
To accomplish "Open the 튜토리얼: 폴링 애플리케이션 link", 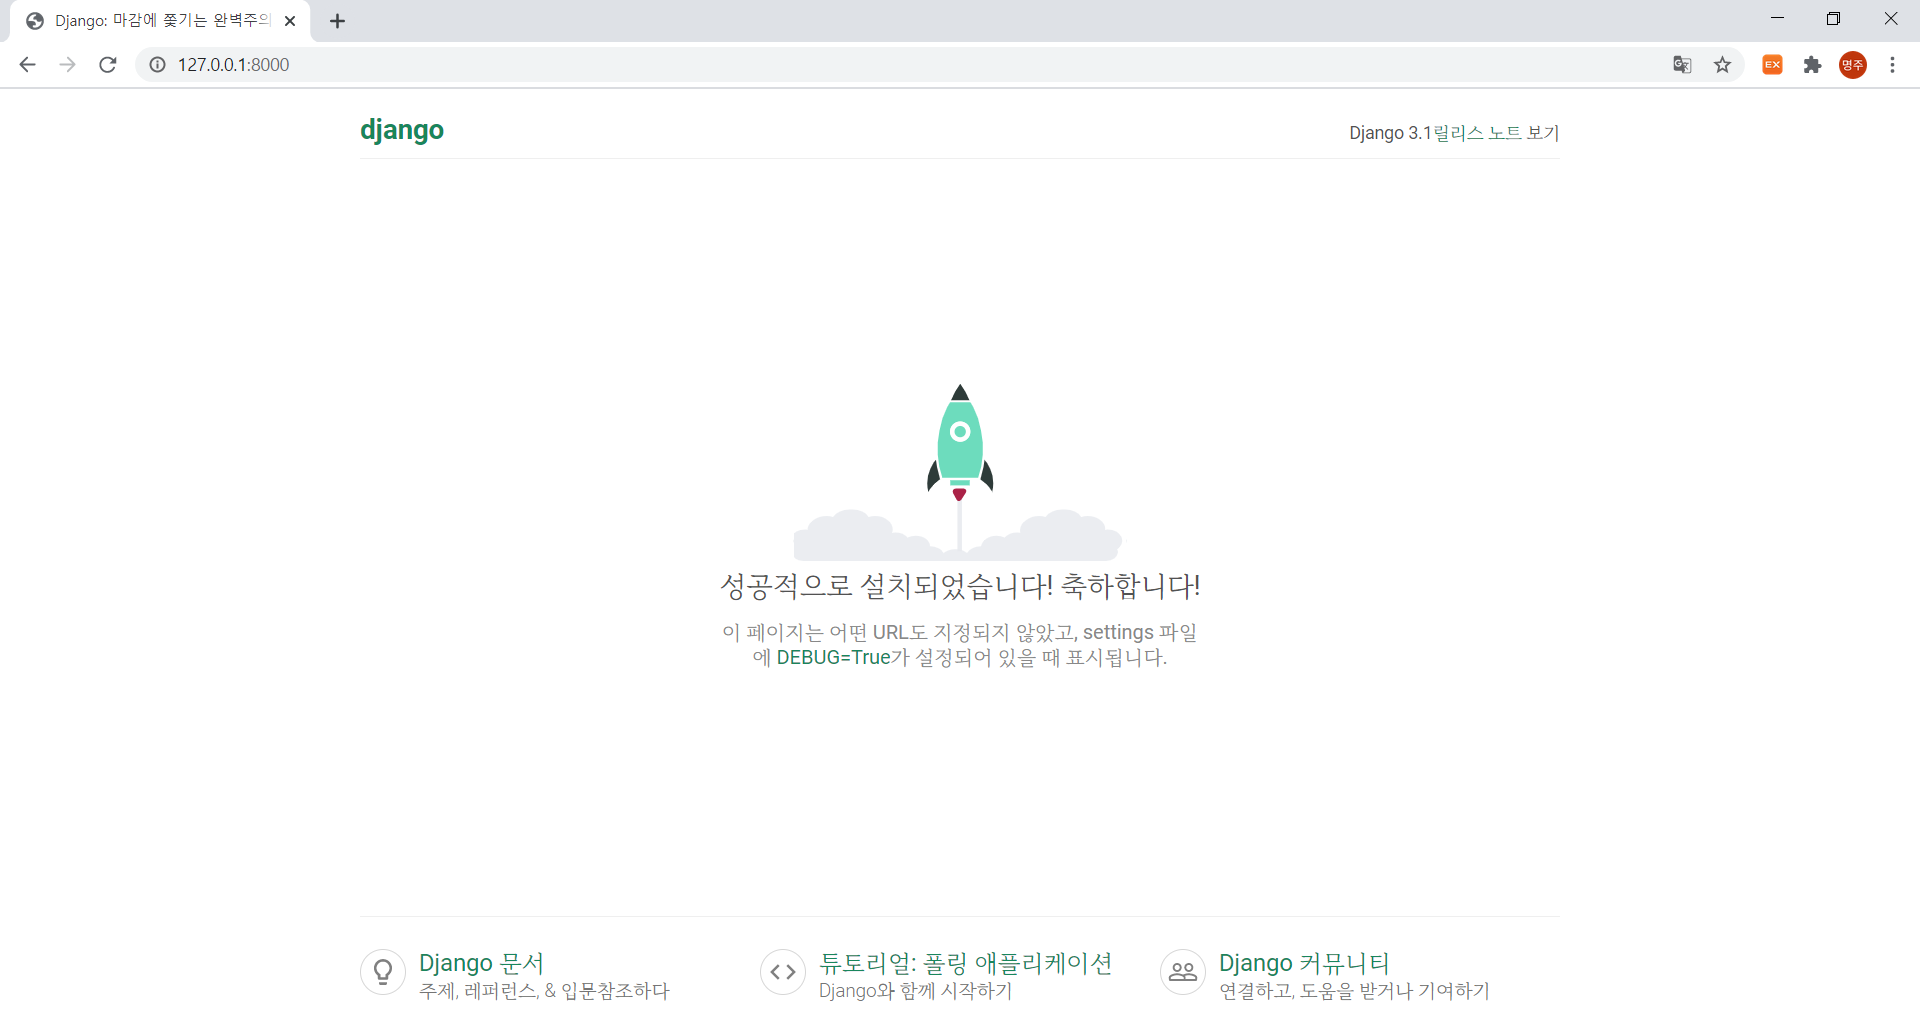I will tap(965, 962).
